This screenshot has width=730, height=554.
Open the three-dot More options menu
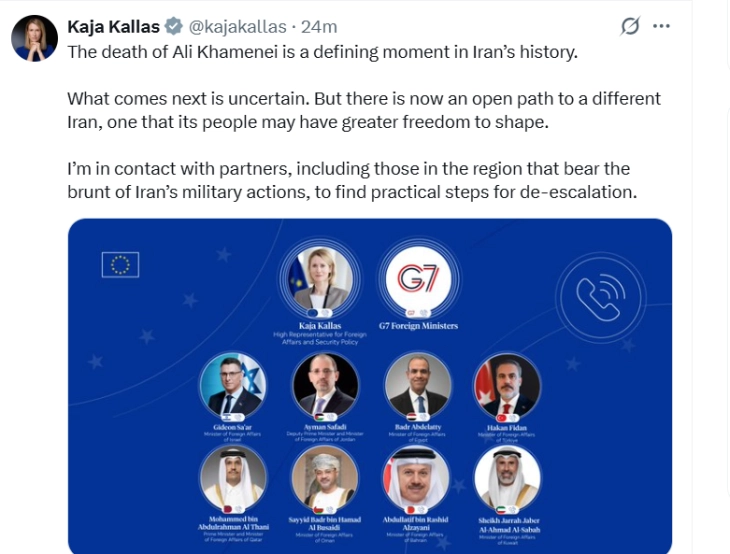[661, 27]
